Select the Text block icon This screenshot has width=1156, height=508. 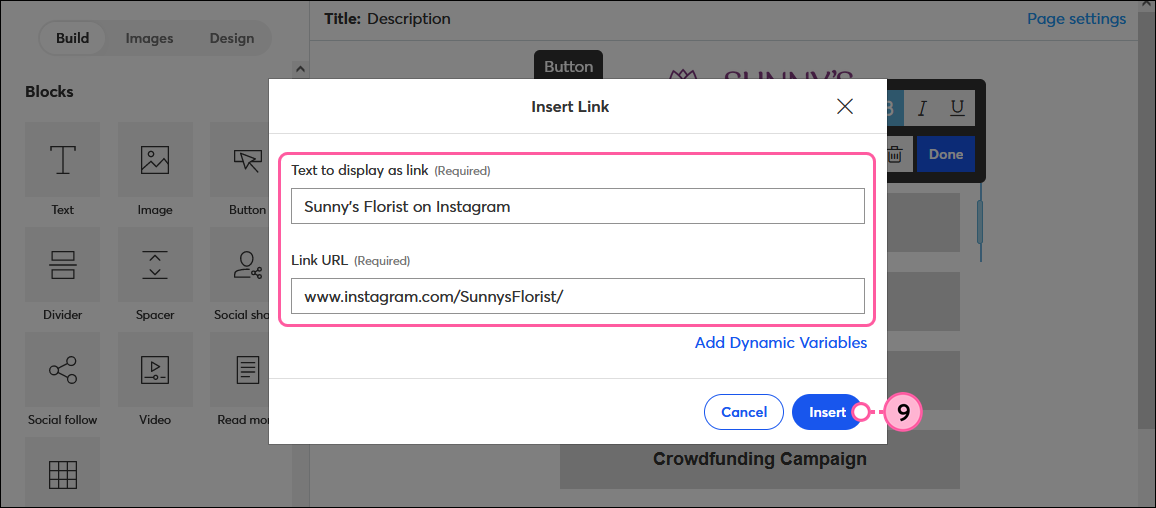click(63, 160)
